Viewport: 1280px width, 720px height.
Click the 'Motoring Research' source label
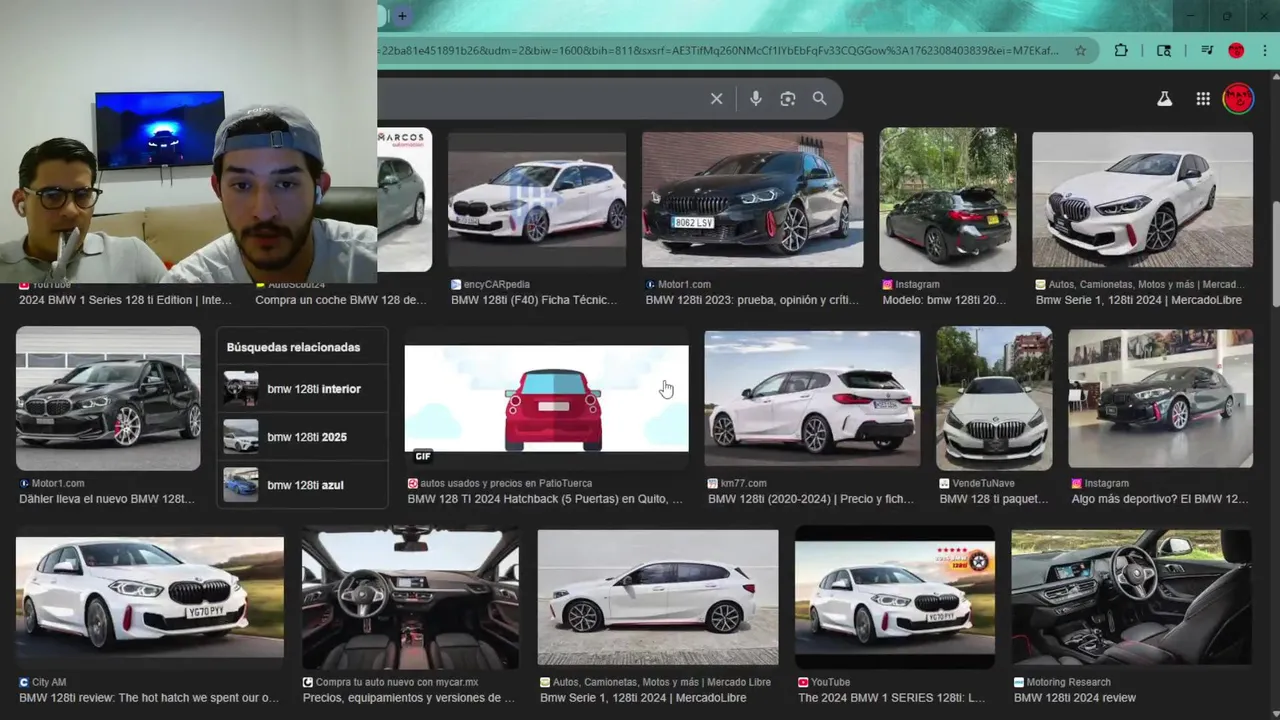[x=1068, y=682]
